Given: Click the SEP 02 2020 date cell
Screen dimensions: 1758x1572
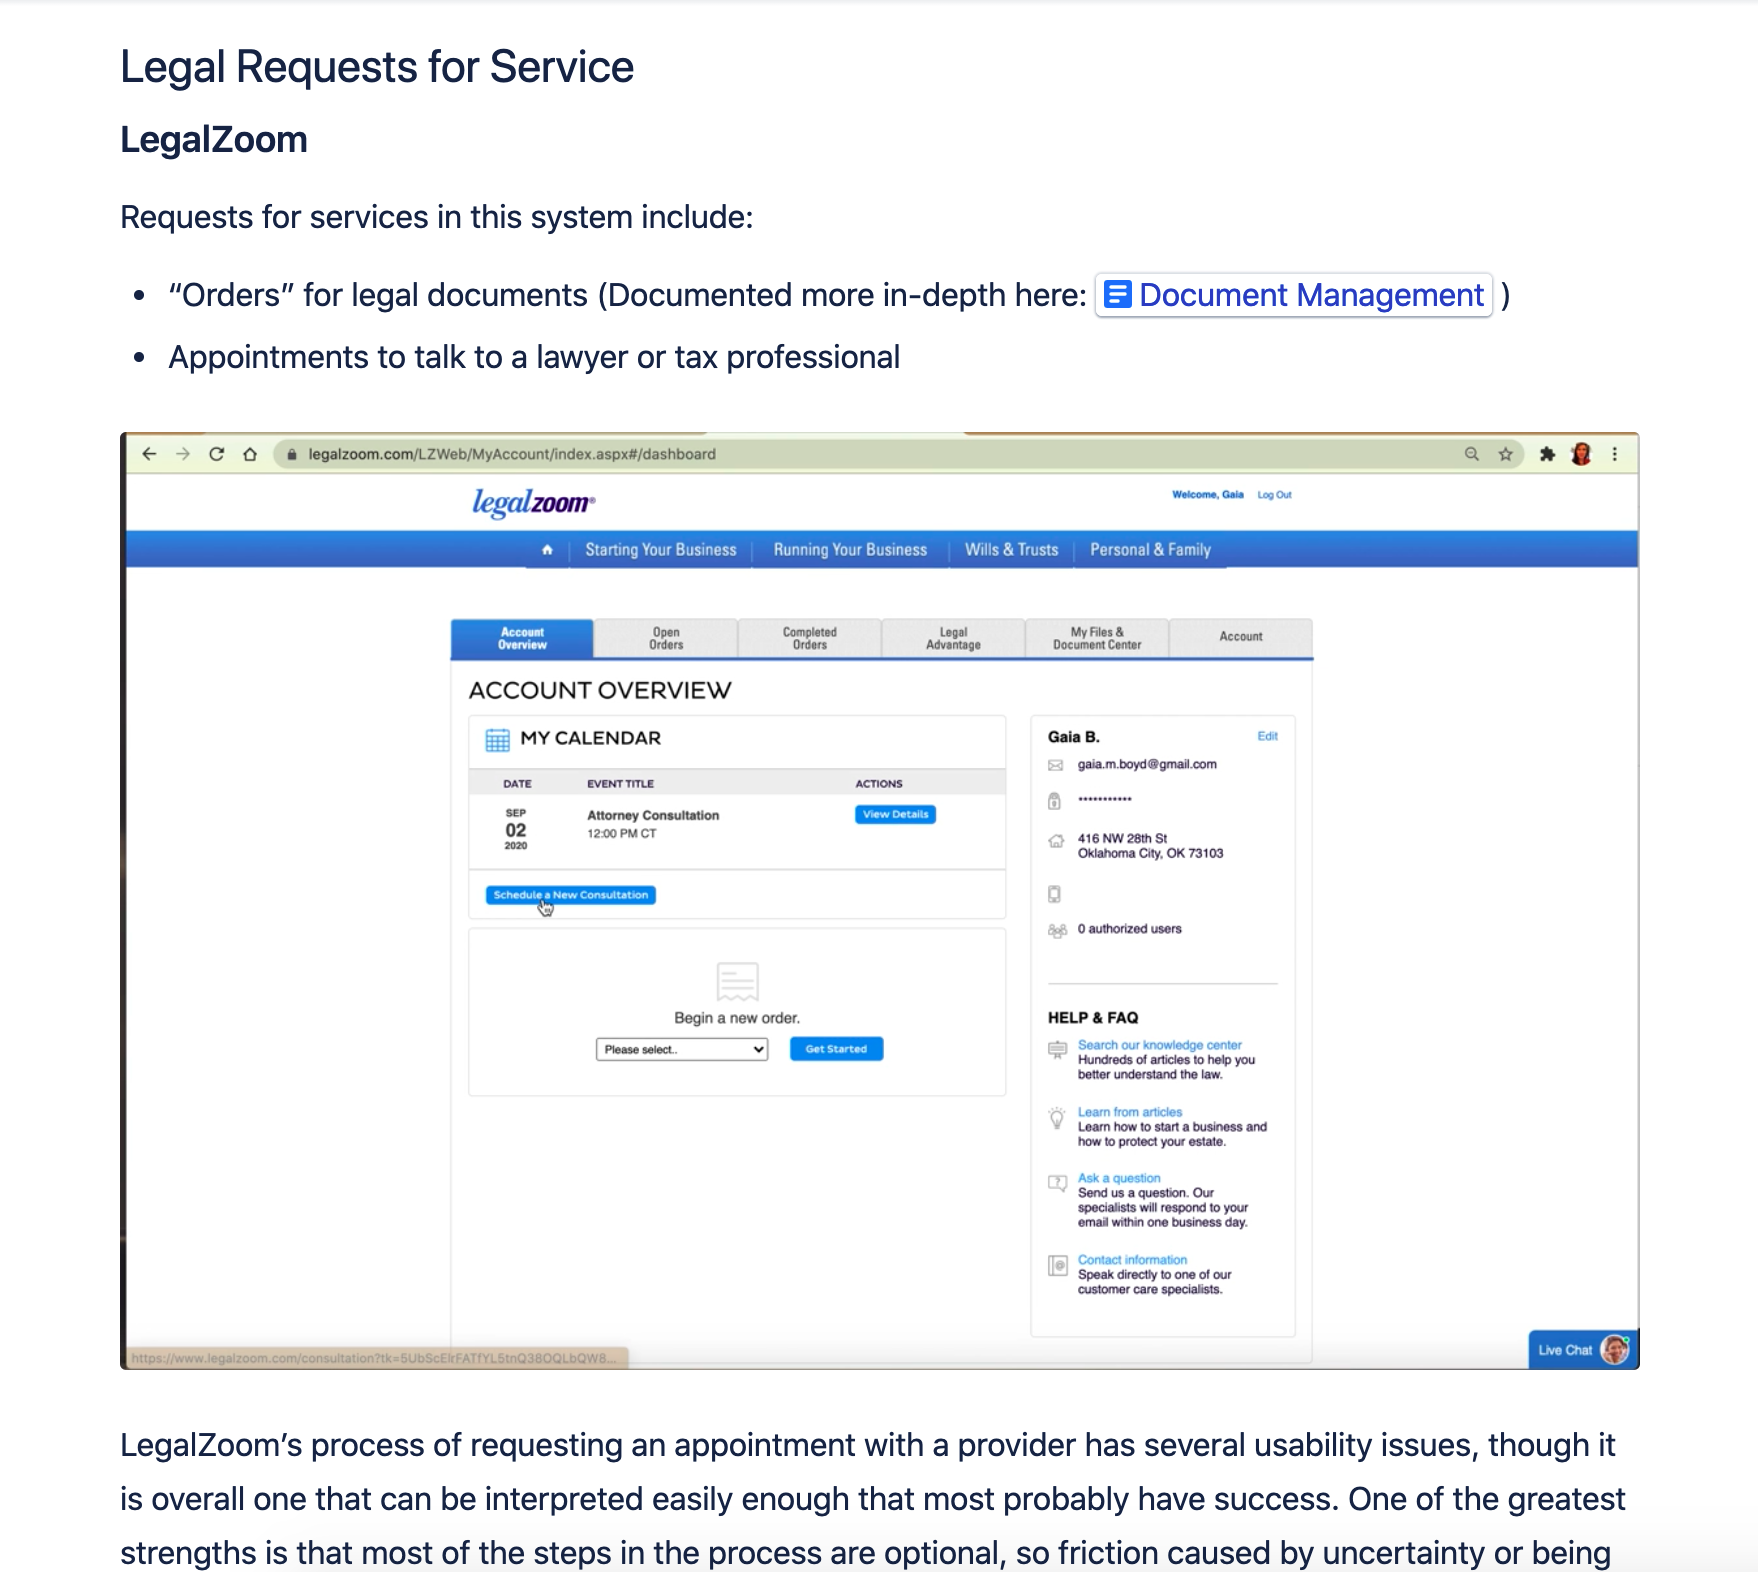Looking at the screenshot, I should 516,829.
